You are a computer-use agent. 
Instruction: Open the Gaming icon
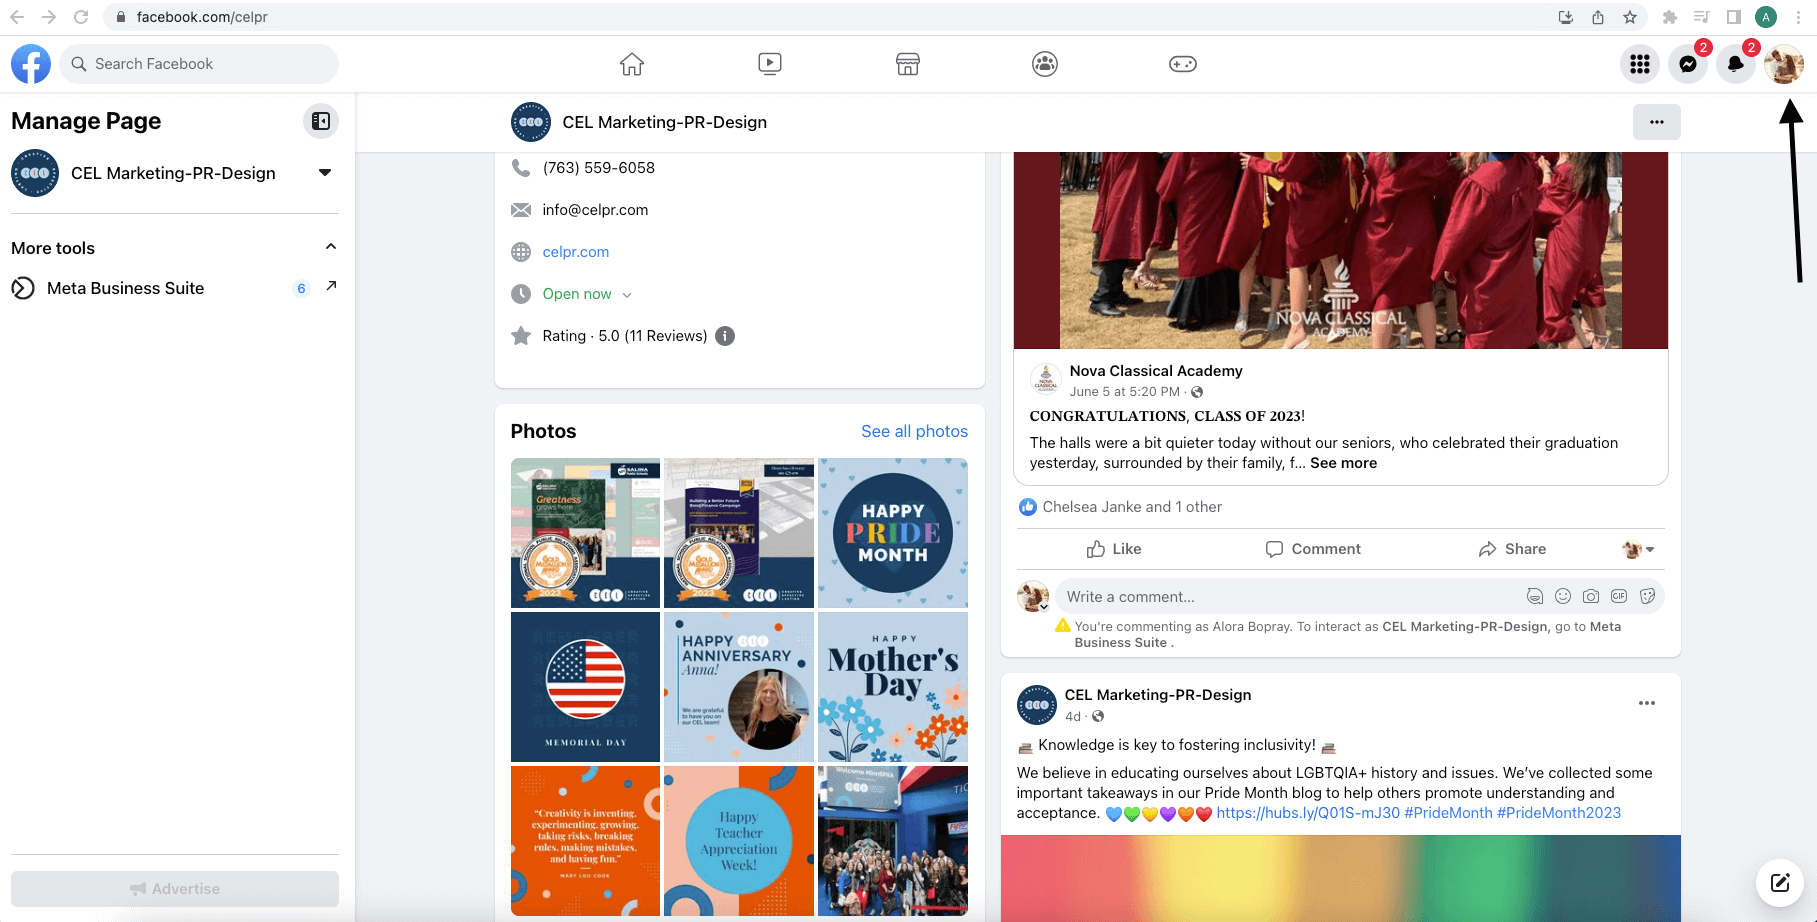point(1183,64)
